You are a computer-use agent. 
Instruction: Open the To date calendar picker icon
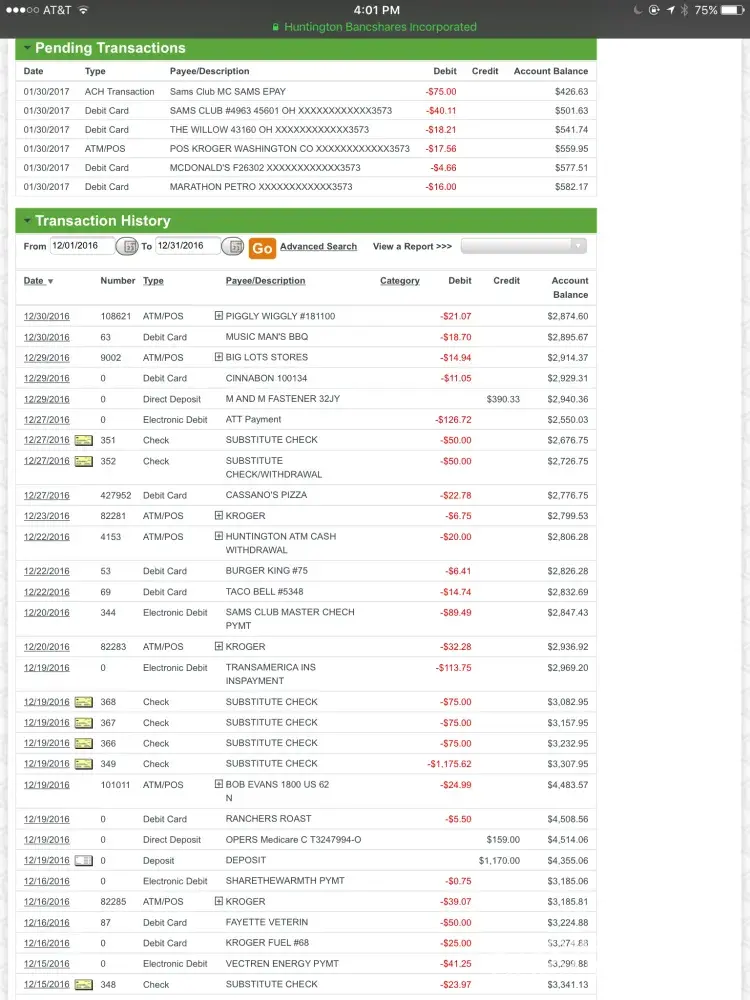(233, 246)
